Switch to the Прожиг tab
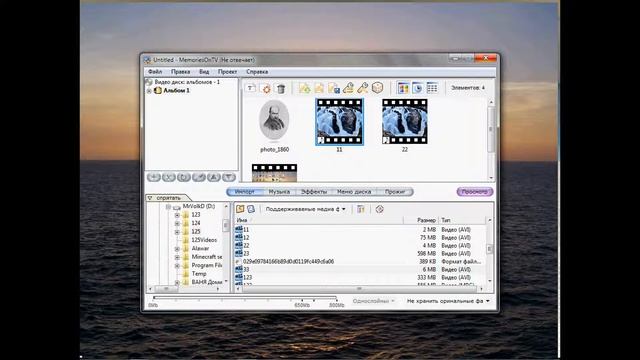The image size is (640, 360). tap(395, 191)
